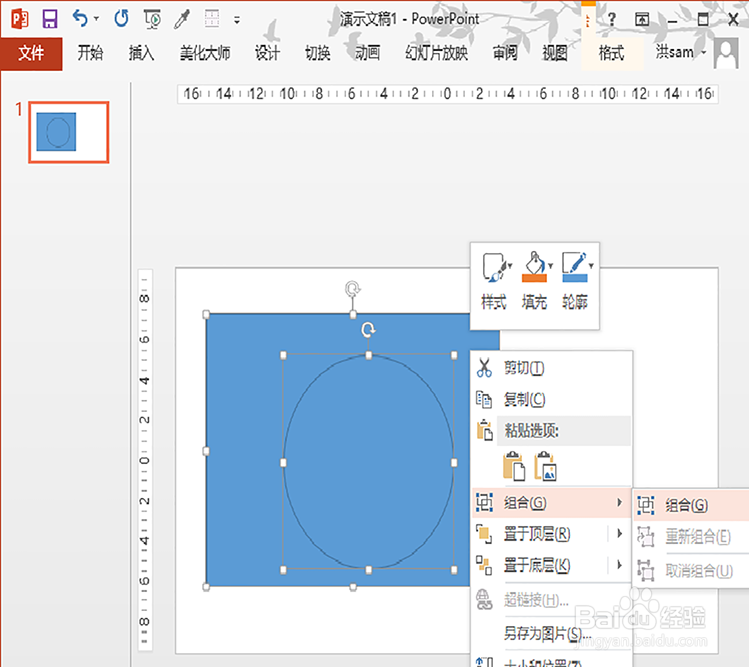Open the 轮廓 shape outline button
Image resolution: width=749 pixels, height=667 pixels.
575,281
